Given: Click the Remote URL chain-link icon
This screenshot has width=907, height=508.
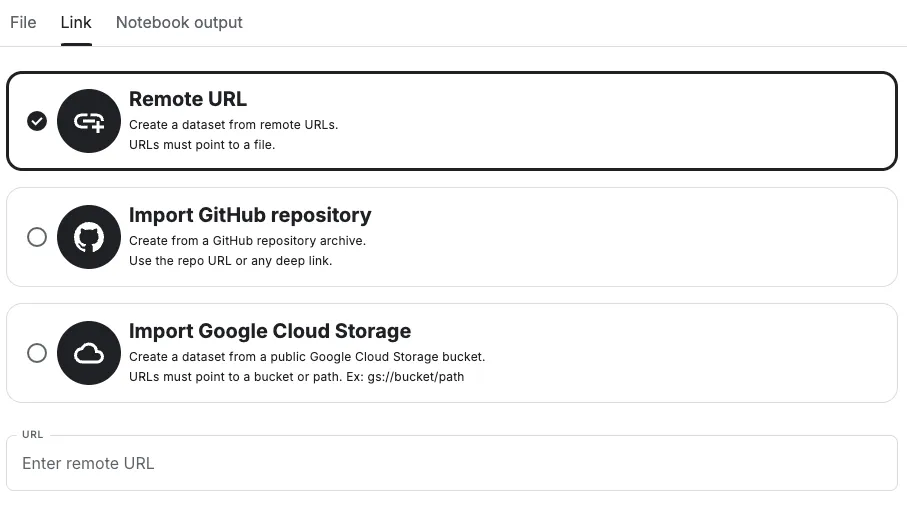Looking at the screenshot, I should [x=89, y=121].
